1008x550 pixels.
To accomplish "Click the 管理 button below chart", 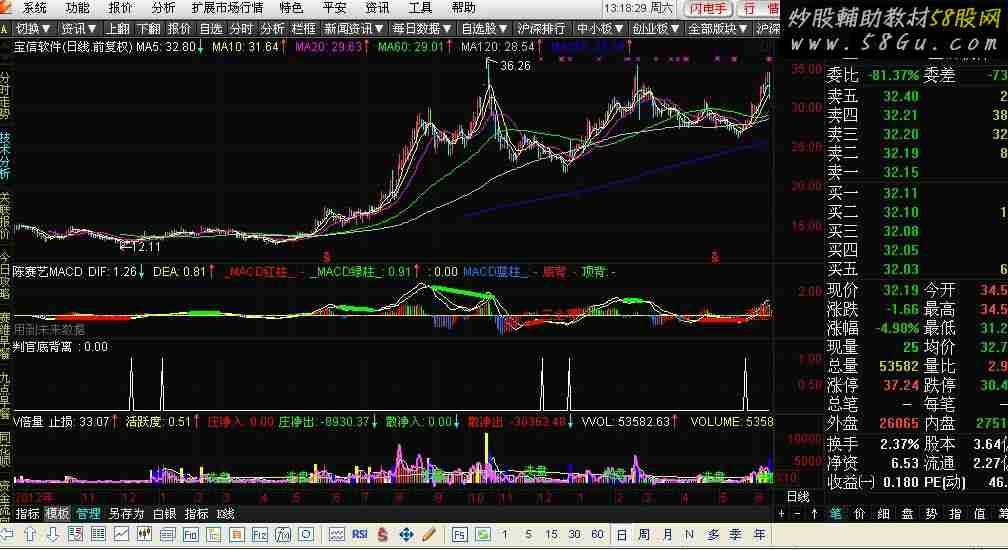I will pos(88,513).
